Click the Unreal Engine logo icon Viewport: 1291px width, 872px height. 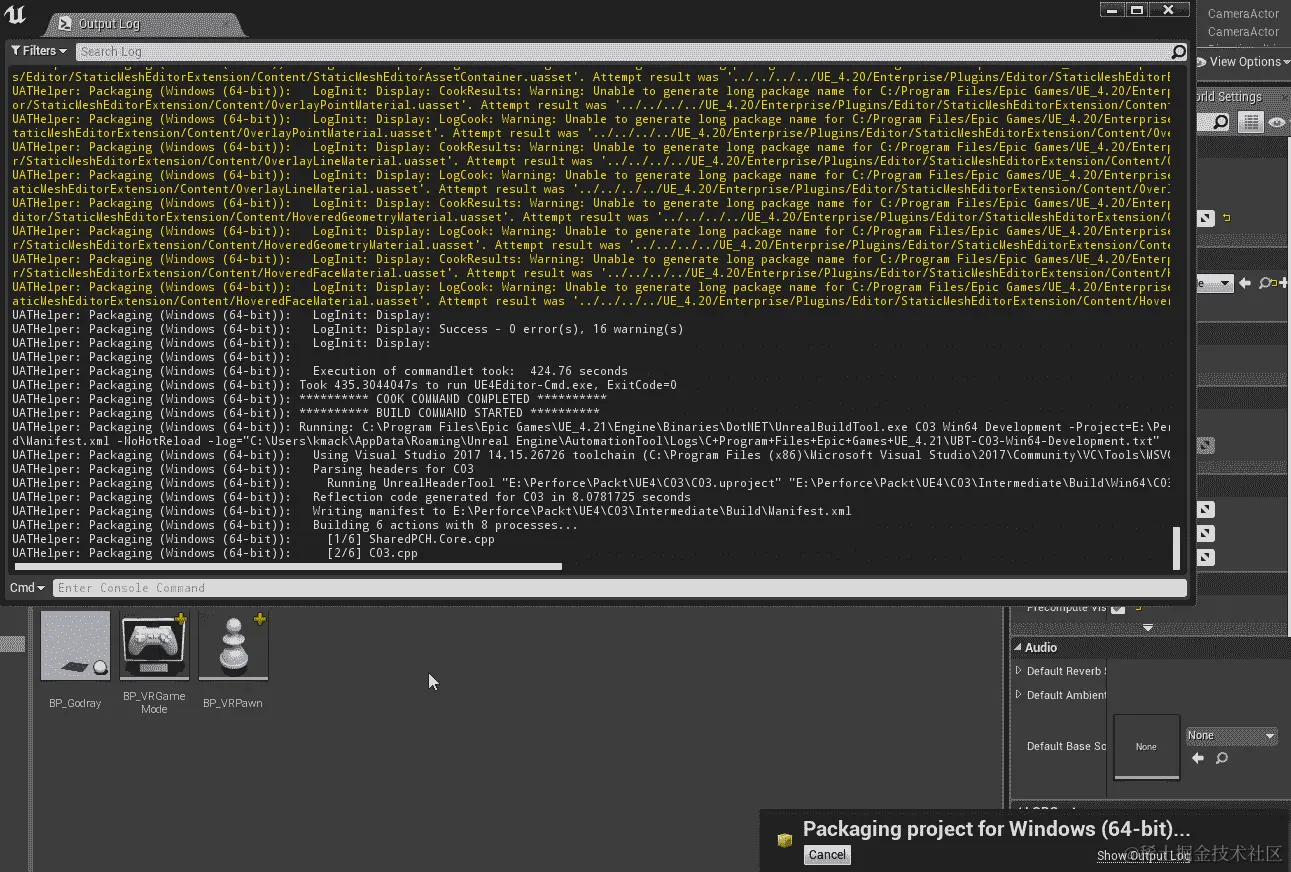tap(16, 15)
